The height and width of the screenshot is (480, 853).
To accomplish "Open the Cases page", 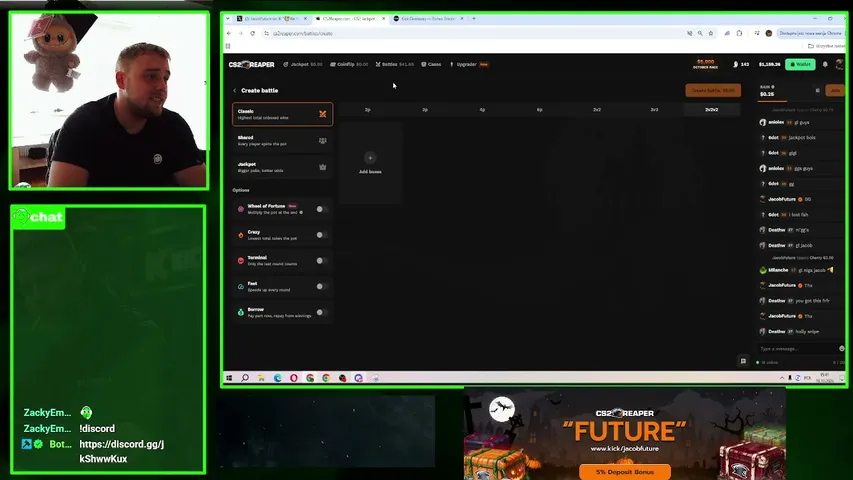I will [431, 64].
